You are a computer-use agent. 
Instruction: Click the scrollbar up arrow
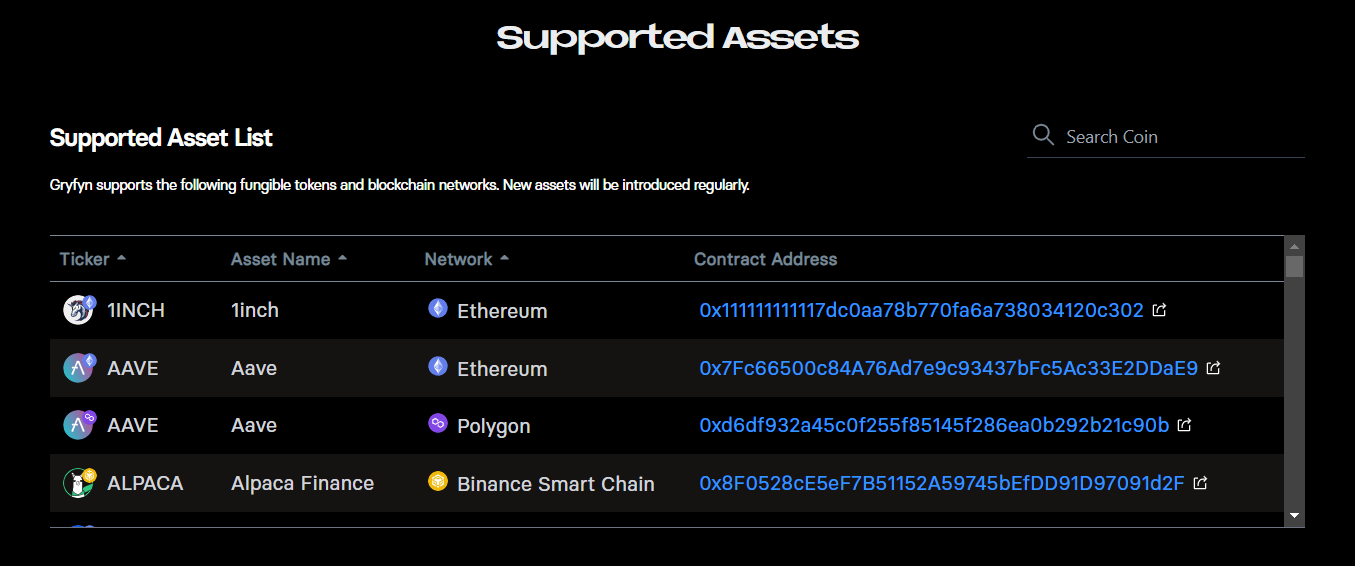click(x=1294, y=246)
